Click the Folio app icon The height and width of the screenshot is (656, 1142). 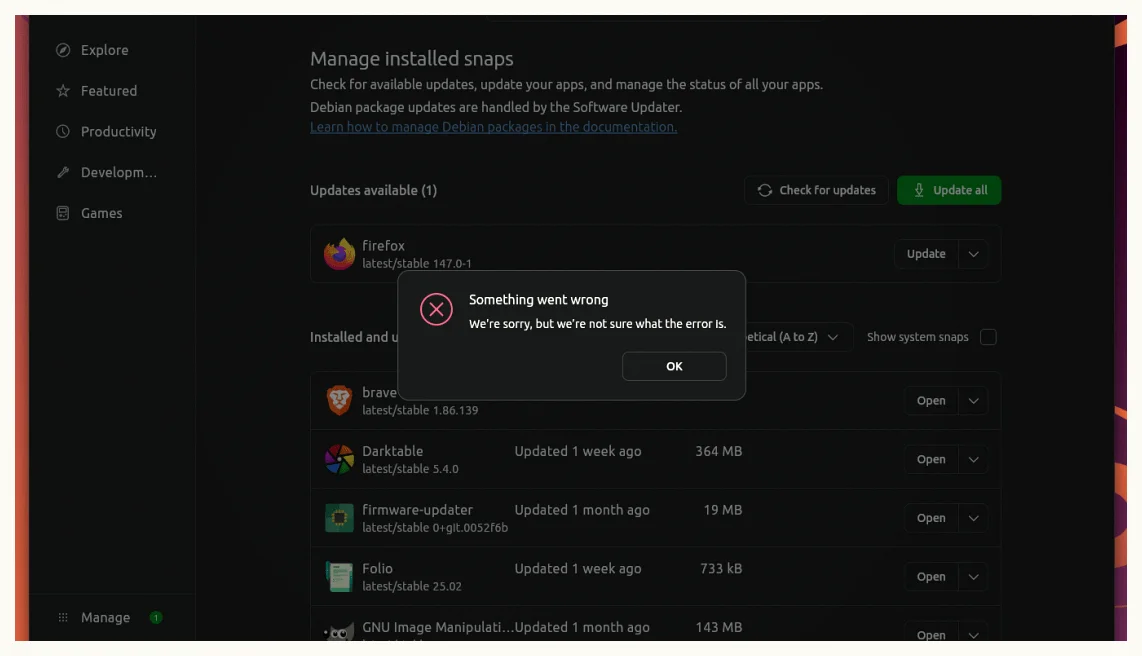coord(339,577)
